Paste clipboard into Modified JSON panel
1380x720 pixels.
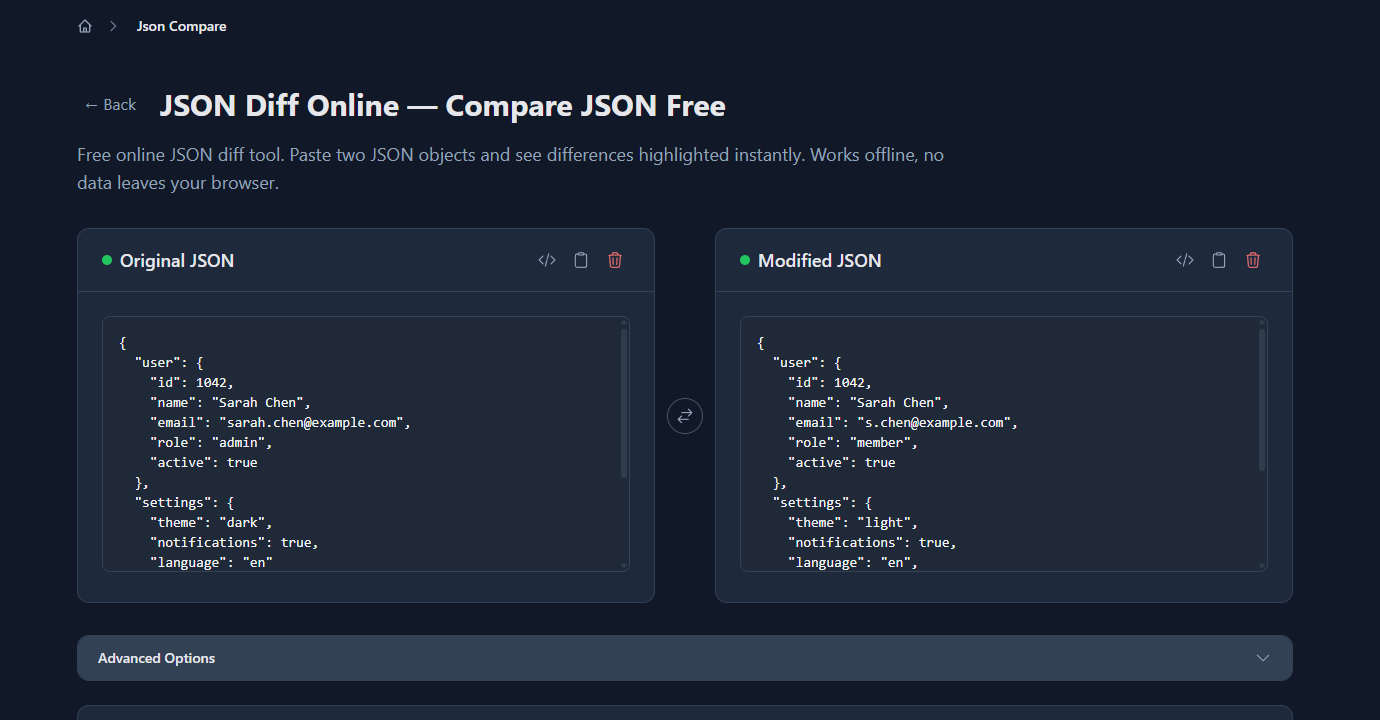(x=1218, y=259)
